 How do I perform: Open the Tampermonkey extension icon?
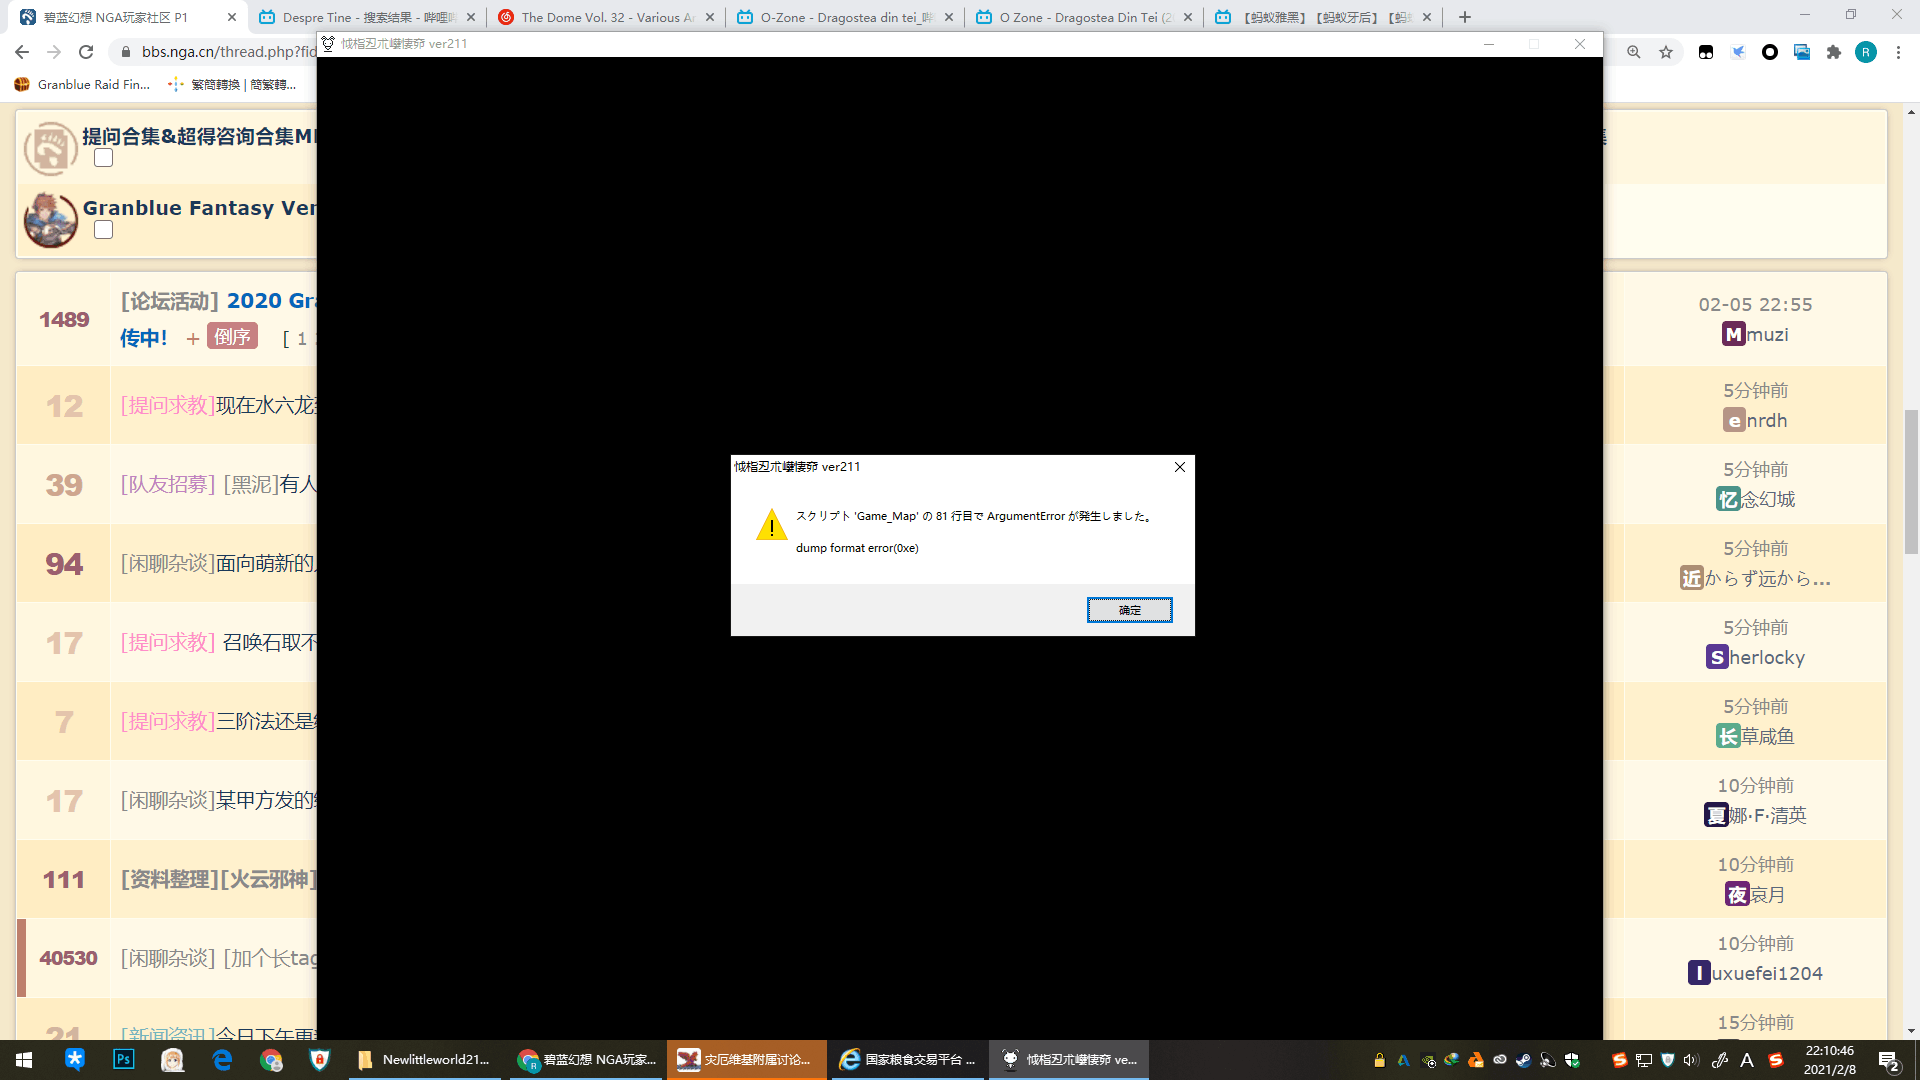1706,52
